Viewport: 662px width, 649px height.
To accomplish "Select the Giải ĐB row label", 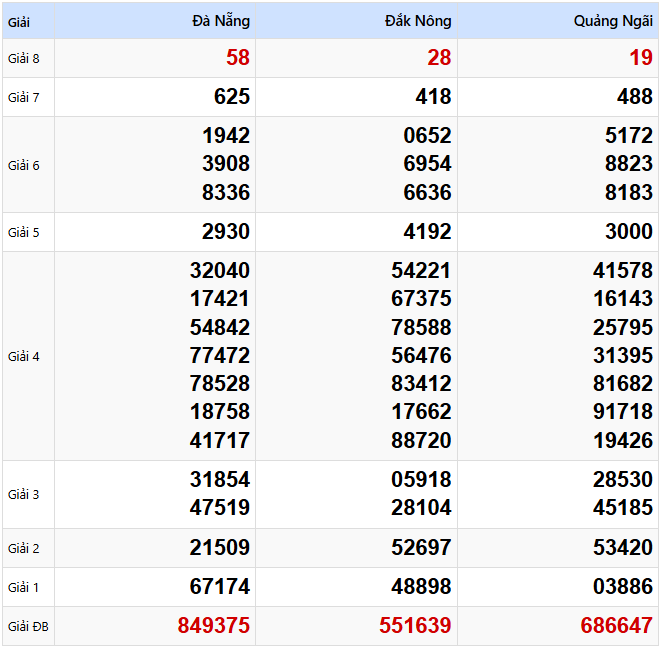I will pos(28,627).
